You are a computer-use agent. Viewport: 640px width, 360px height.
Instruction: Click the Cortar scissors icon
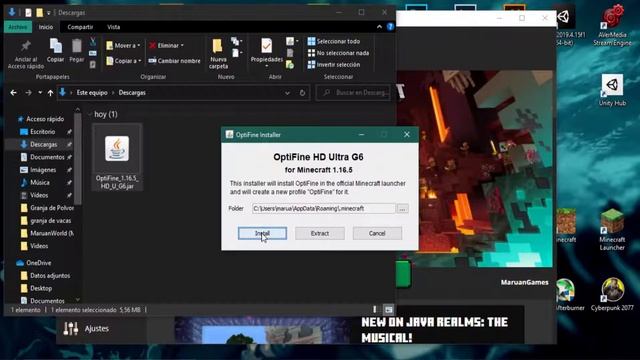(93, 42)
